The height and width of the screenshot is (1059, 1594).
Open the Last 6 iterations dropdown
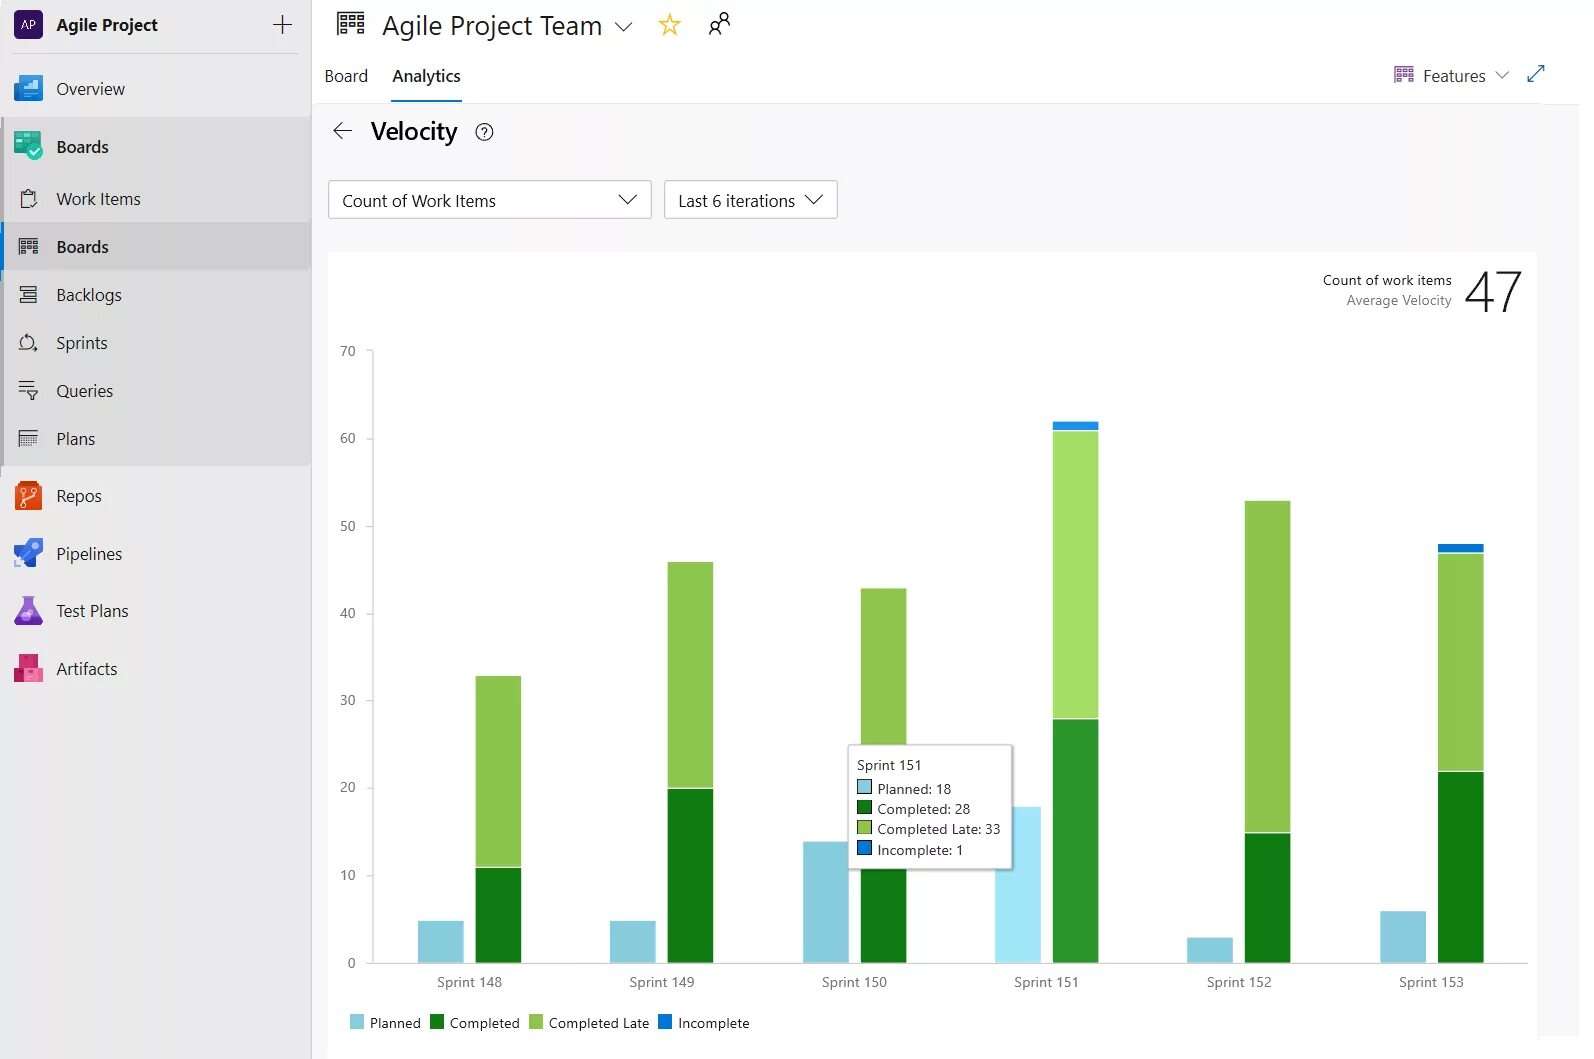[750, 200]
